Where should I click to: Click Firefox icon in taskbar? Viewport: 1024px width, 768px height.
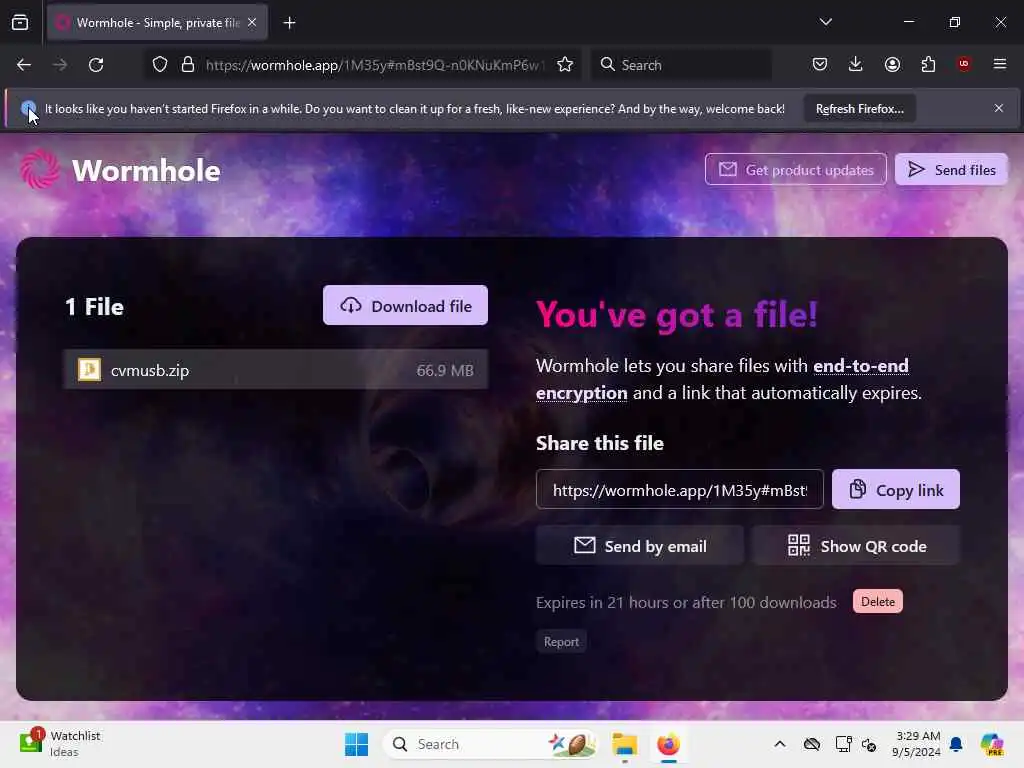point(668,744)
